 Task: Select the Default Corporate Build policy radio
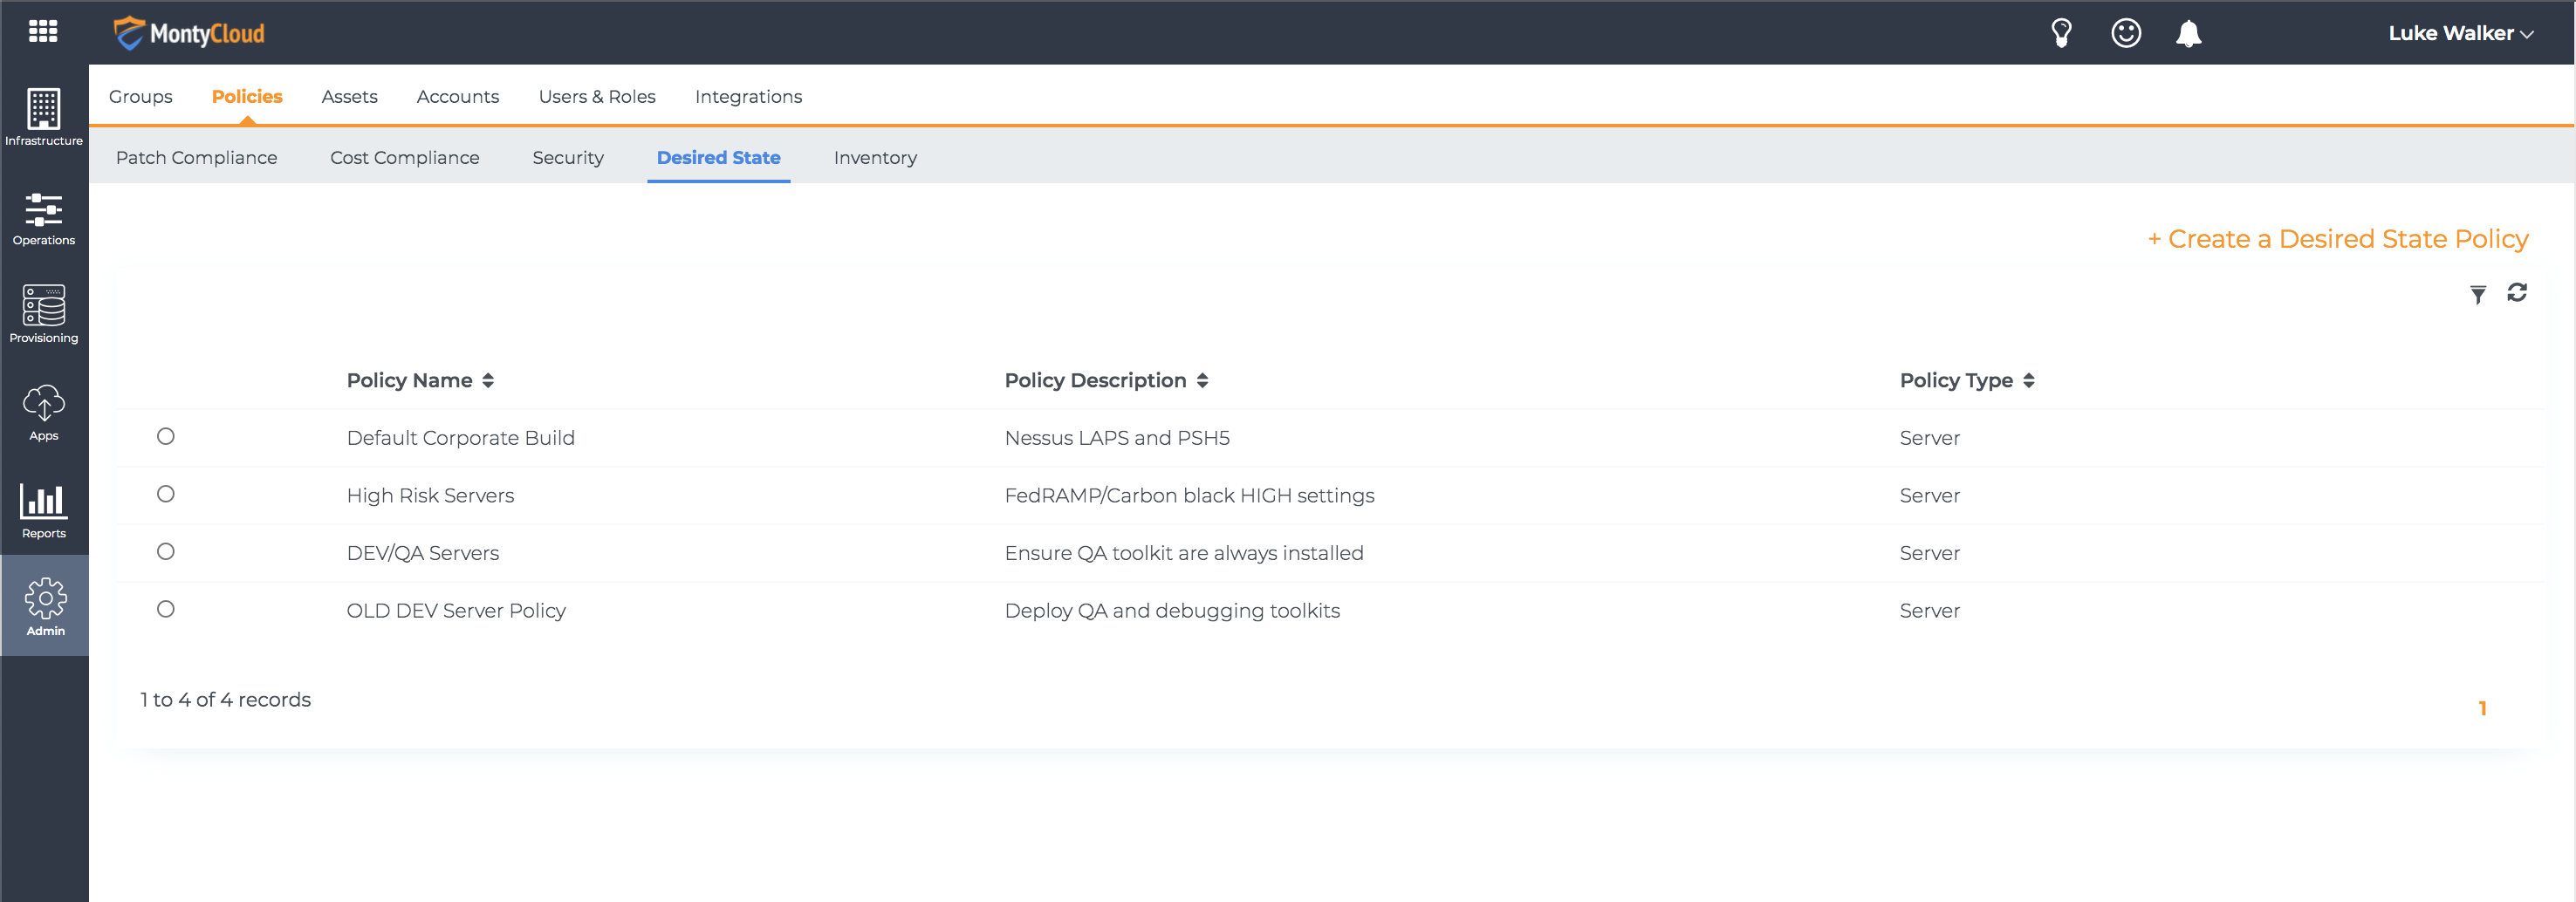(x=166, y=436)
